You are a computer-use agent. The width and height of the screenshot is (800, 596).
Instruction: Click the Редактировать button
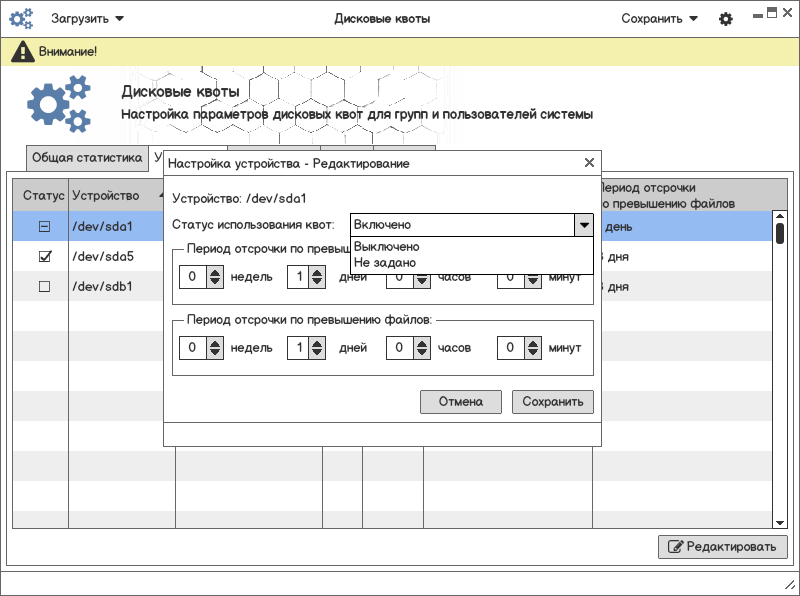tap(723, 547)
